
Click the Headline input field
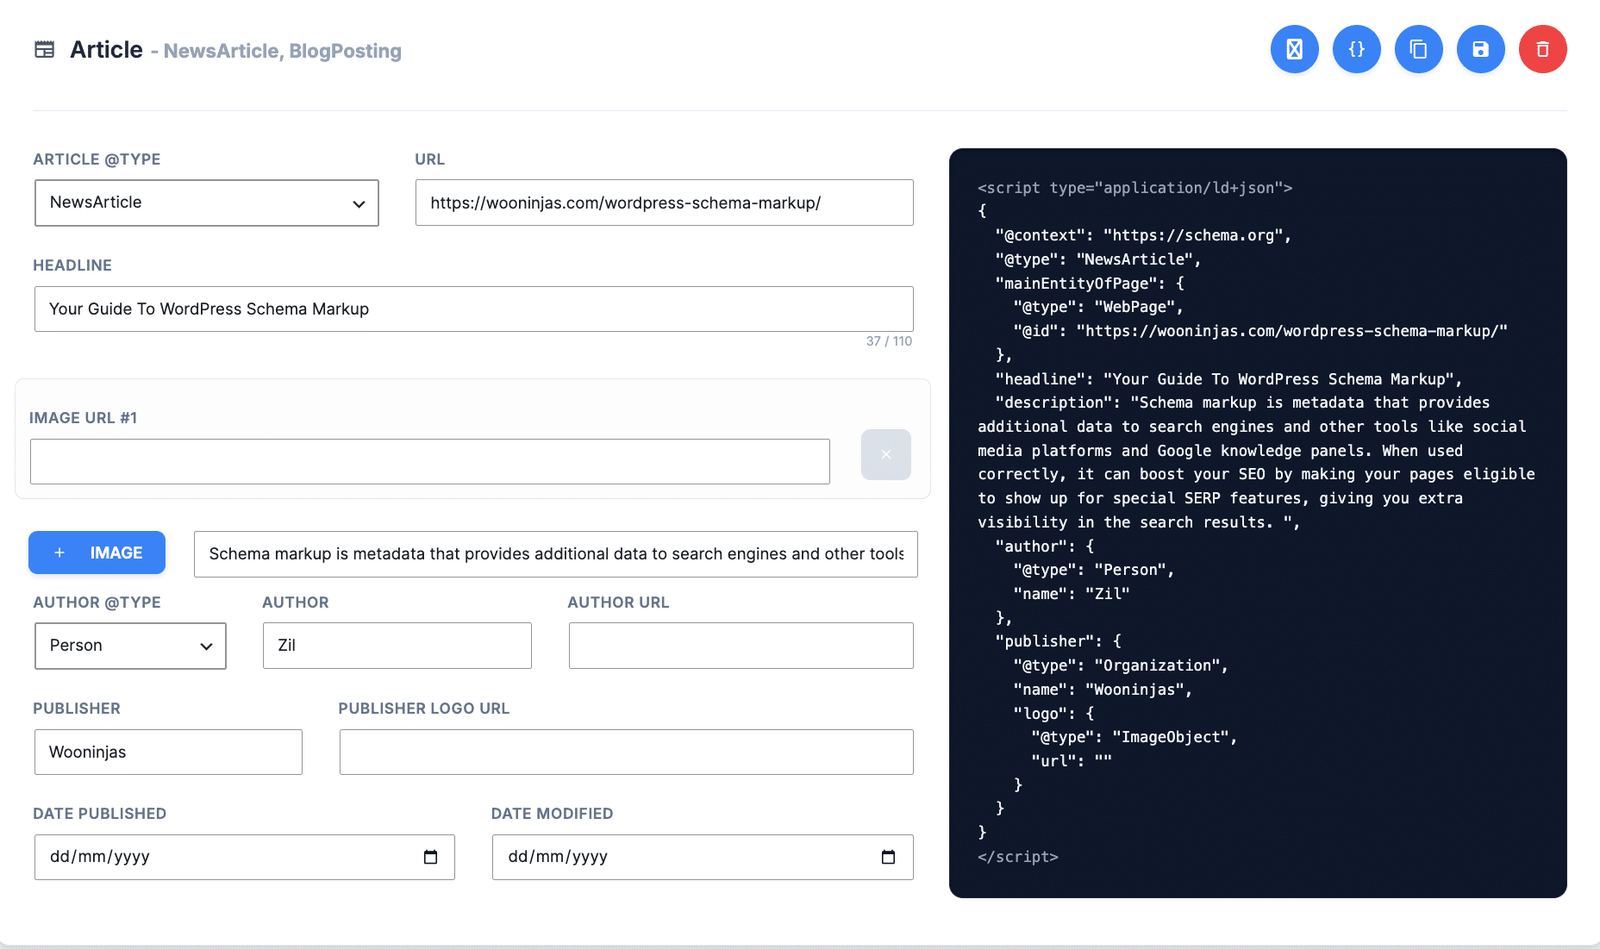(x=474, y=309)
